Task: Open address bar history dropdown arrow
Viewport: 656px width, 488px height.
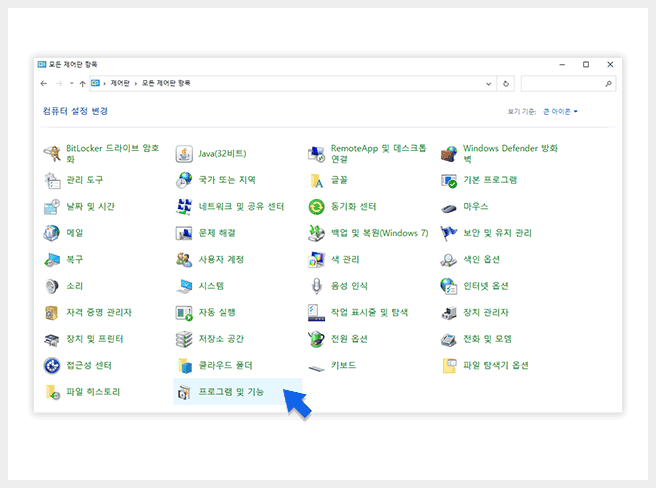Action: [x=491, y=83]
